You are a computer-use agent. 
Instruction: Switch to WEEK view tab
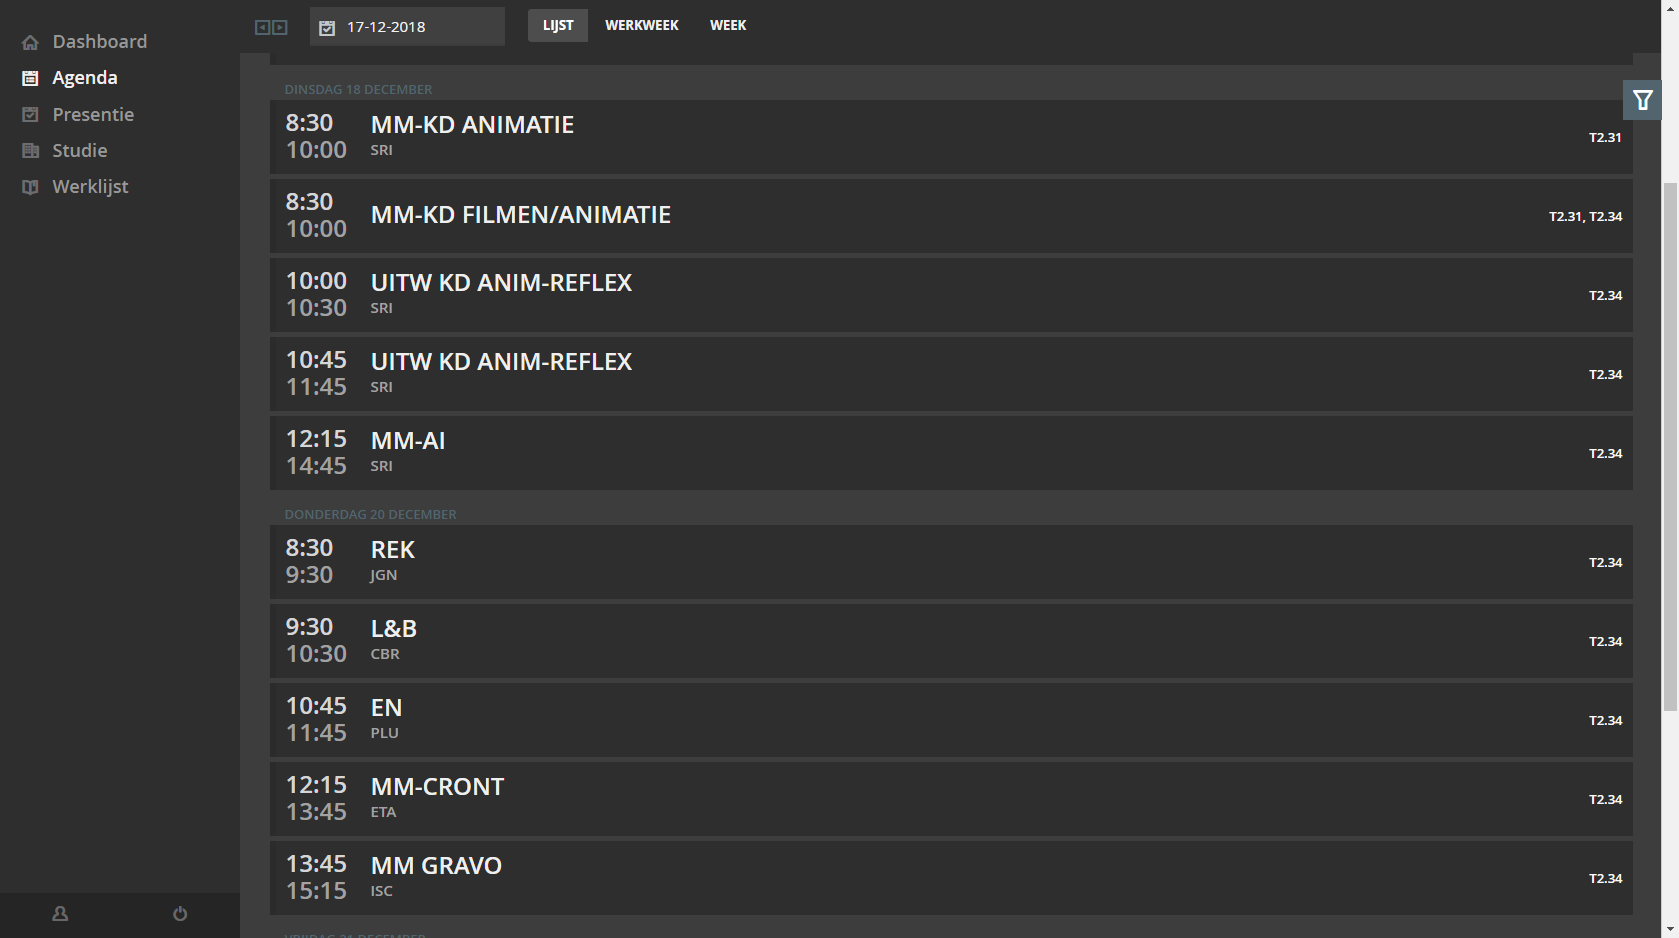728,26
